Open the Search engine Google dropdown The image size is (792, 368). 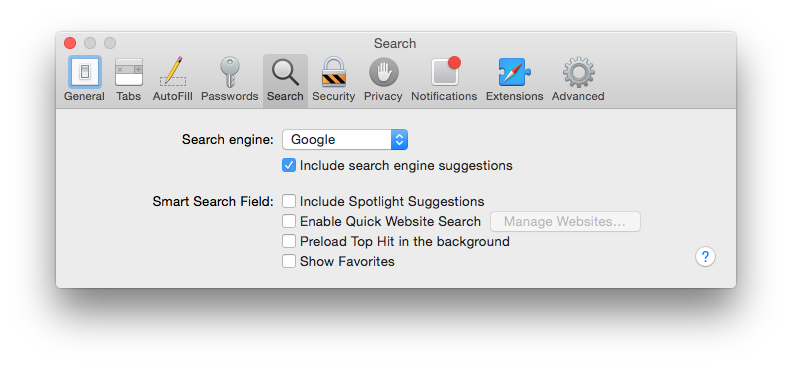click(x=345, y=140)
